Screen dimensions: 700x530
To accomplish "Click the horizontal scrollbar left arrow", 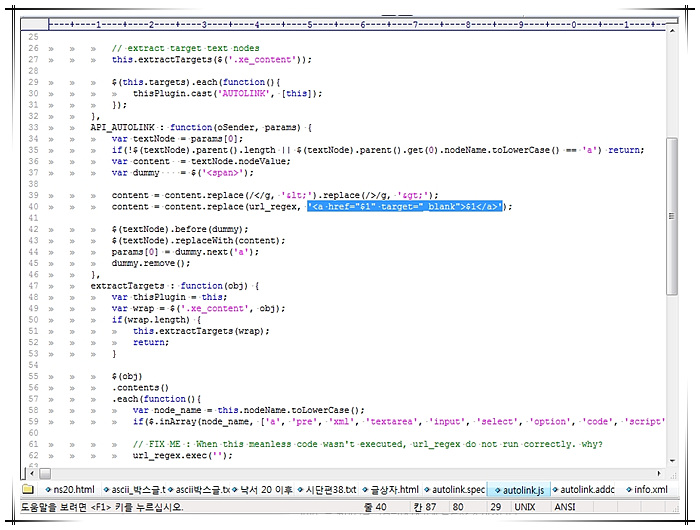I will pyautogui.click(x=32, y=473).
